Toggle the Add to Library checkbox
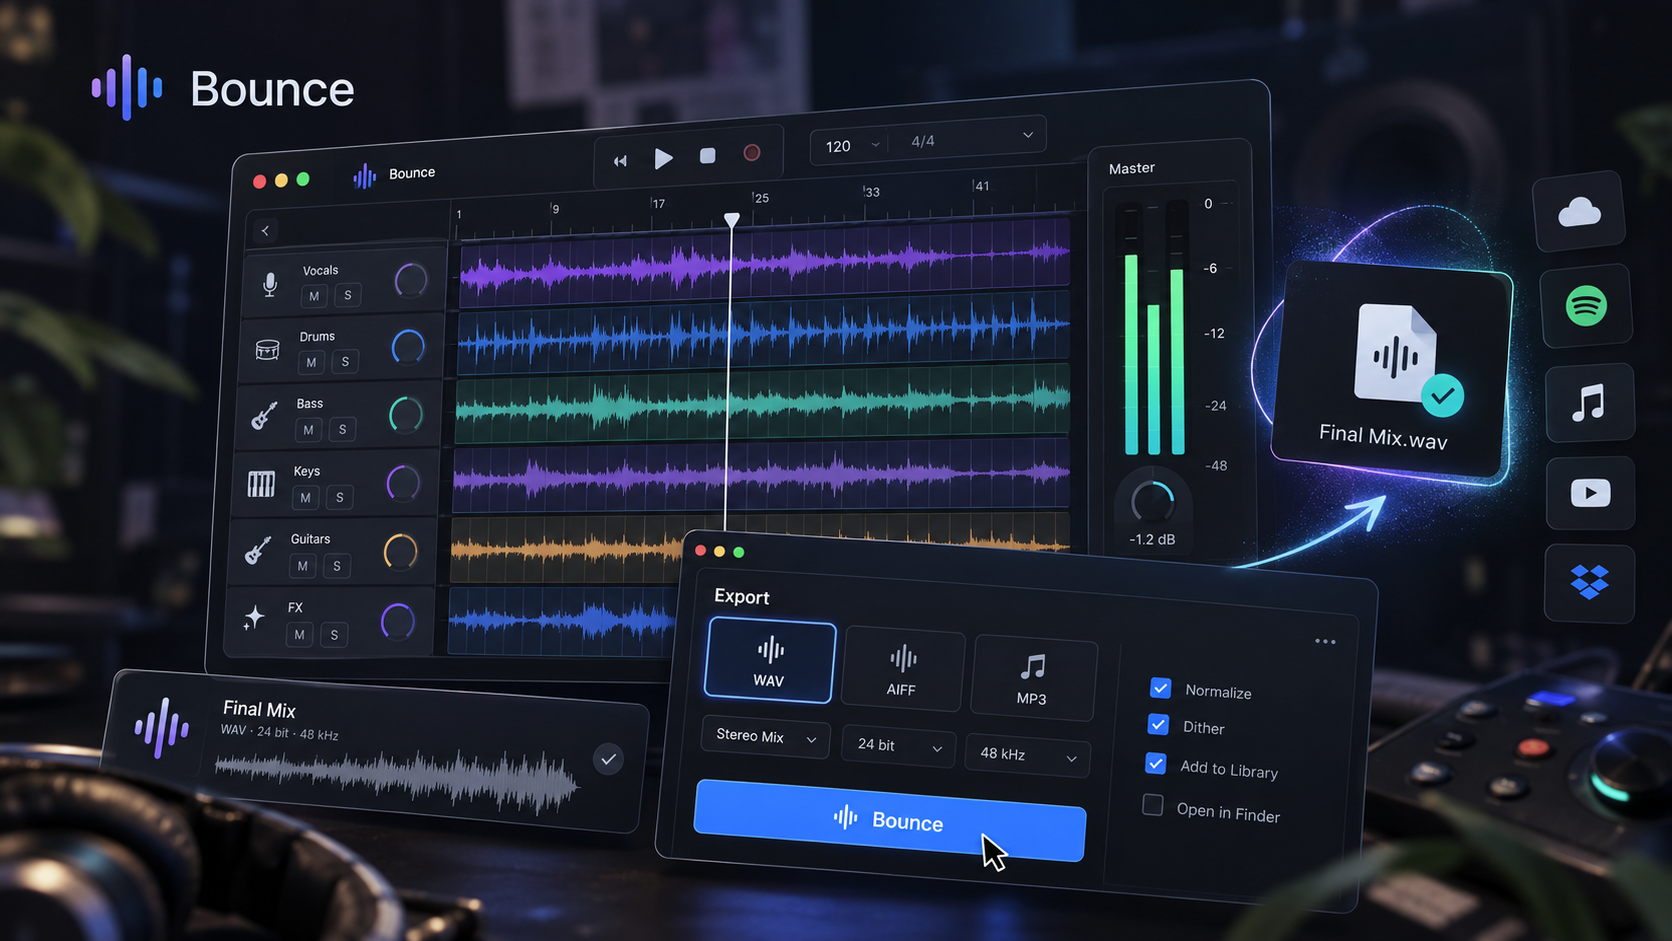Viewport: 1672px width, 941px height. click(x=1155, y=764)
